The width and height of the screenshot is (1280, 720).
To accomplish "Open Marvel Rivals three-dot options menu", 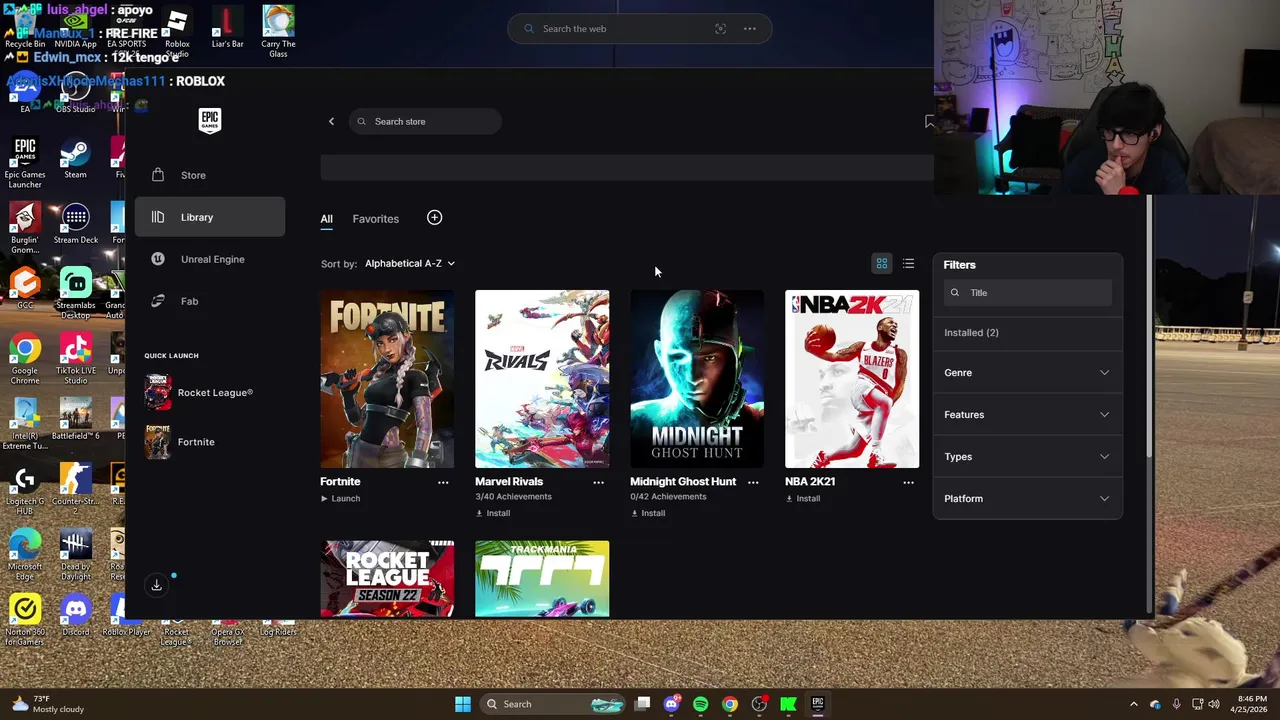I will (x=598, y=482).
